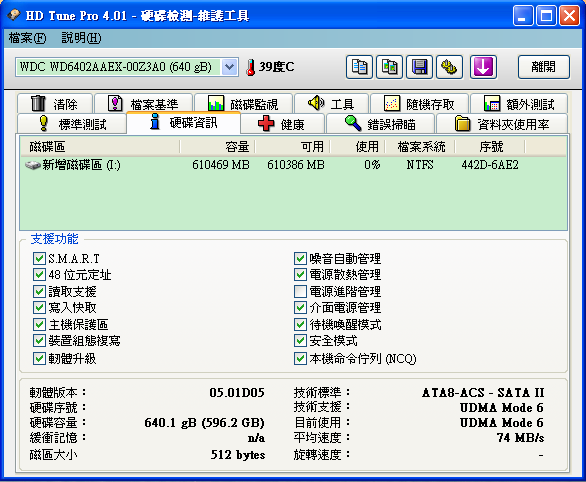Viewport: 586px width, 482px height.
Task: Switch to the 標準測試 tab
Action: pyautogui.click(x=72, y=124)
